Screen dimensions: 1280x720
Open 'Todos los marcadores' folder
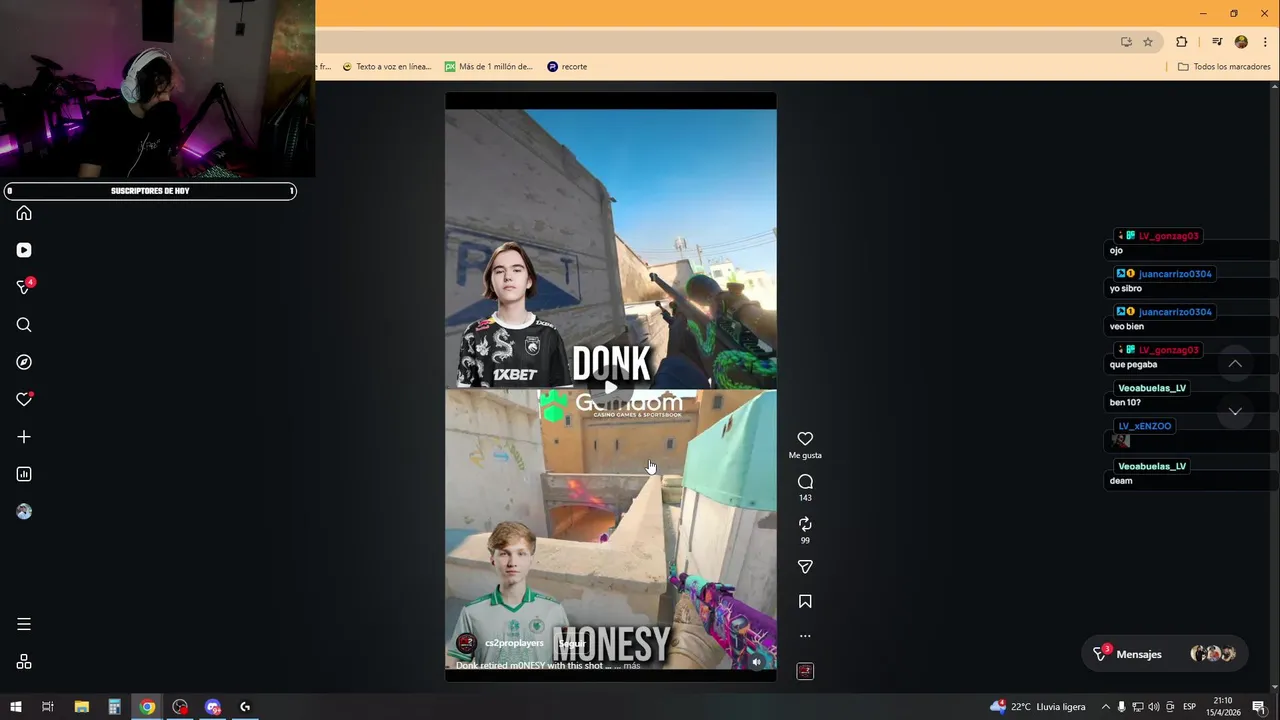tap(1224, 67)
